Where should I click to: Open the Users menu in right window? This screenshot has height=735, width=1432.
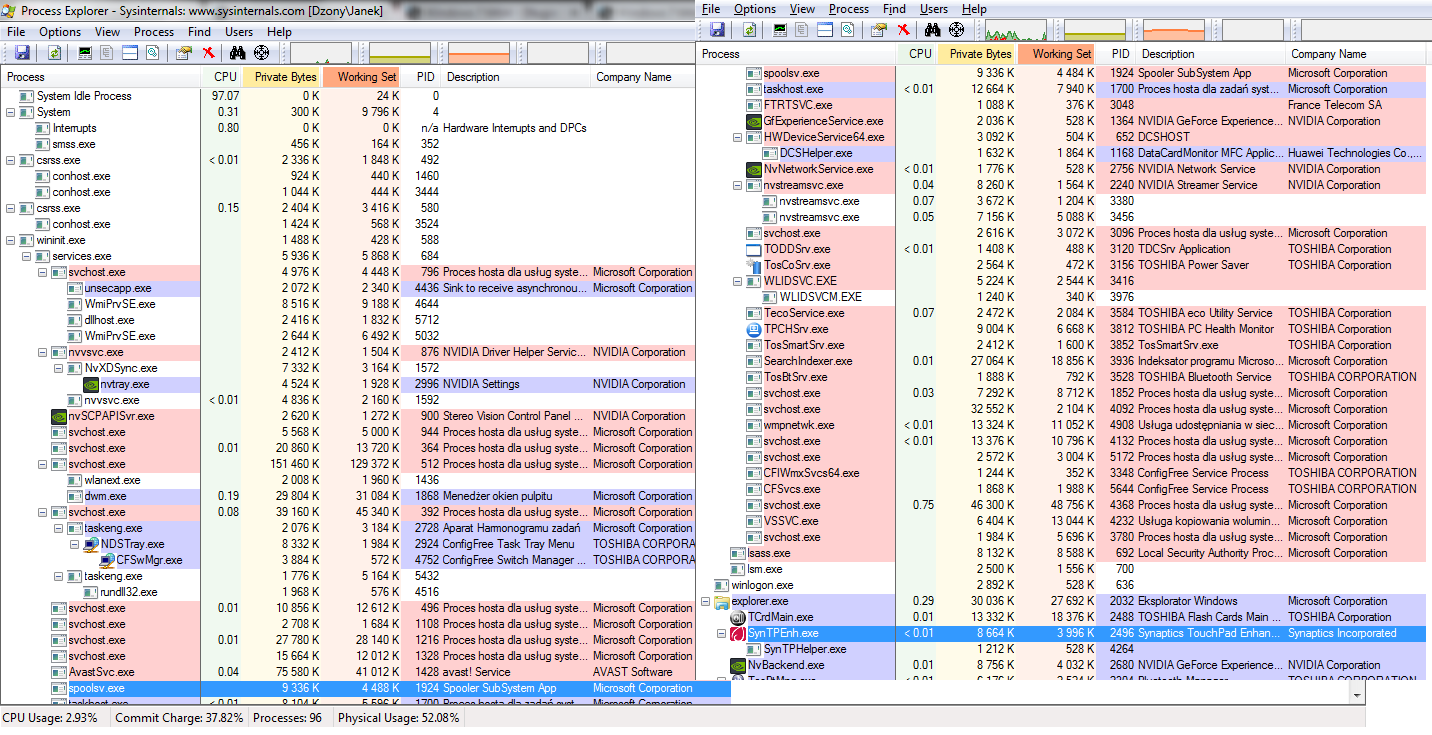pyautogui.click(x=934, y=9)
